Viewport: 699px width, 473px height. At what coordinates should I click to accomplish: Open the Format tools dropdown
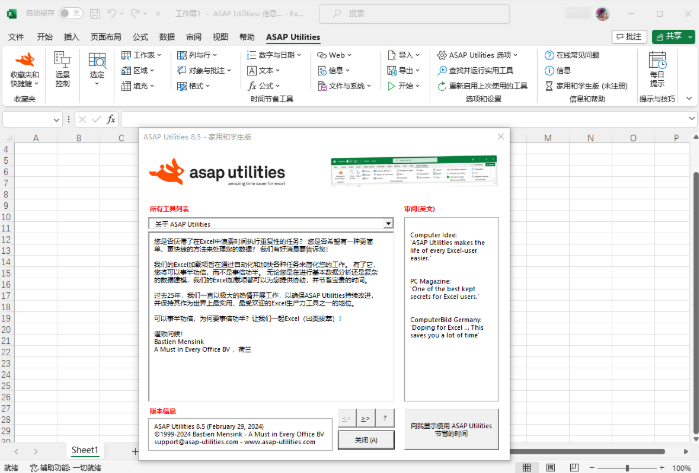tap(193, 86)
